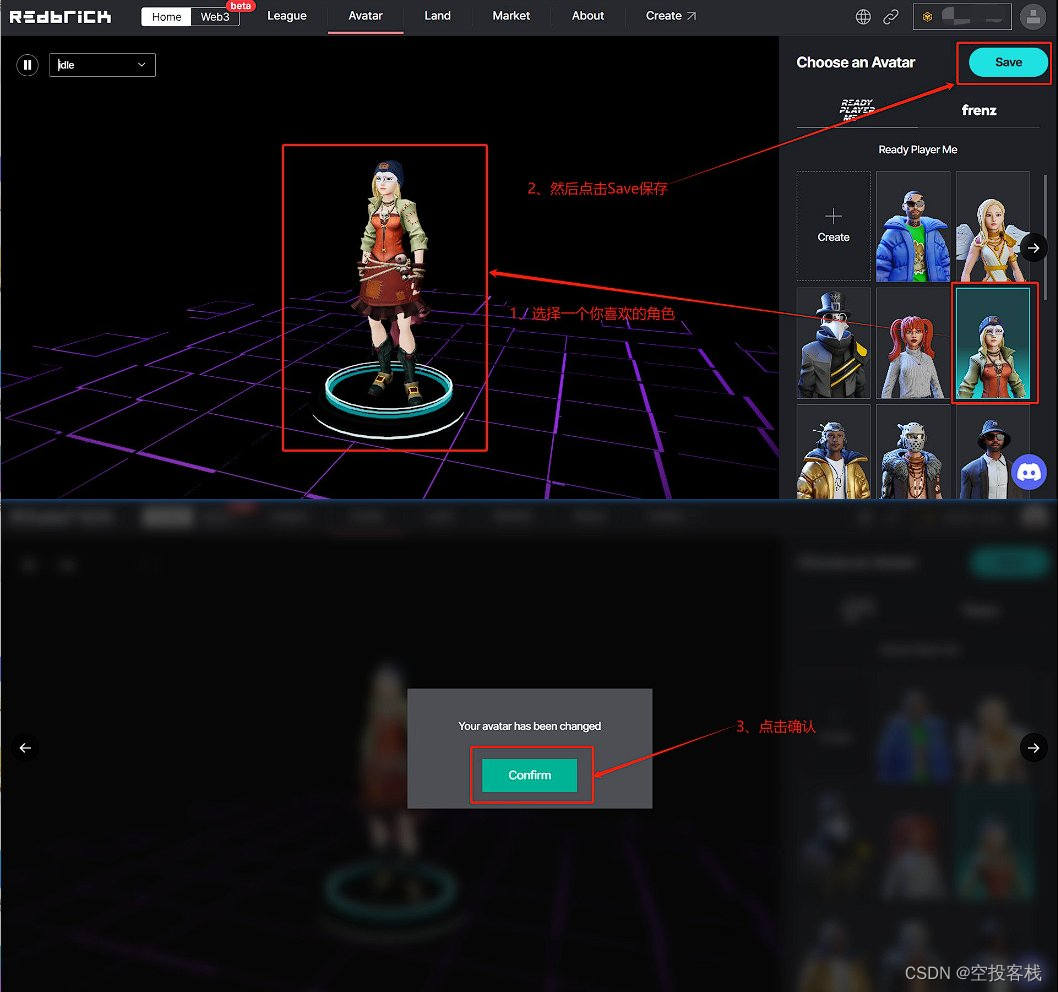
Task: Click the 3D avatar model preview
Action: (x=391, y=283)
